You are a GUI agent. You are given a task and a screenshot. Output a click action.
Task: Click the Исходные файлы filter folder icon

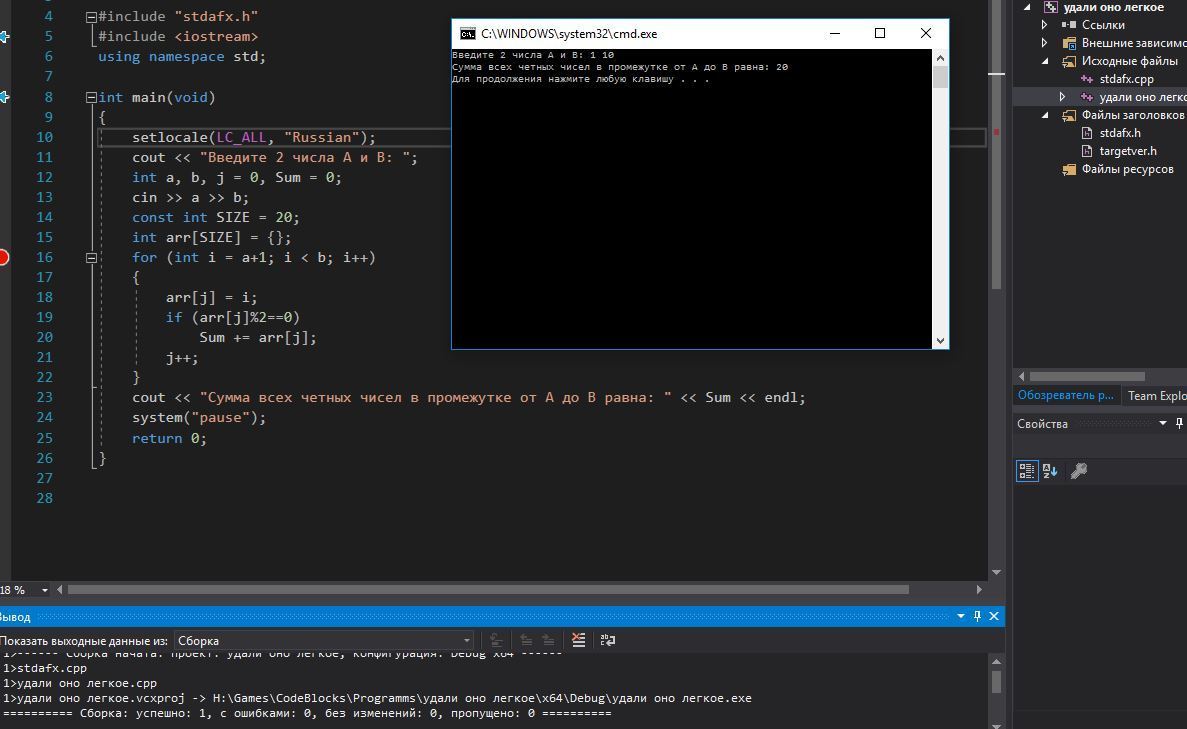click(1069, 61)
